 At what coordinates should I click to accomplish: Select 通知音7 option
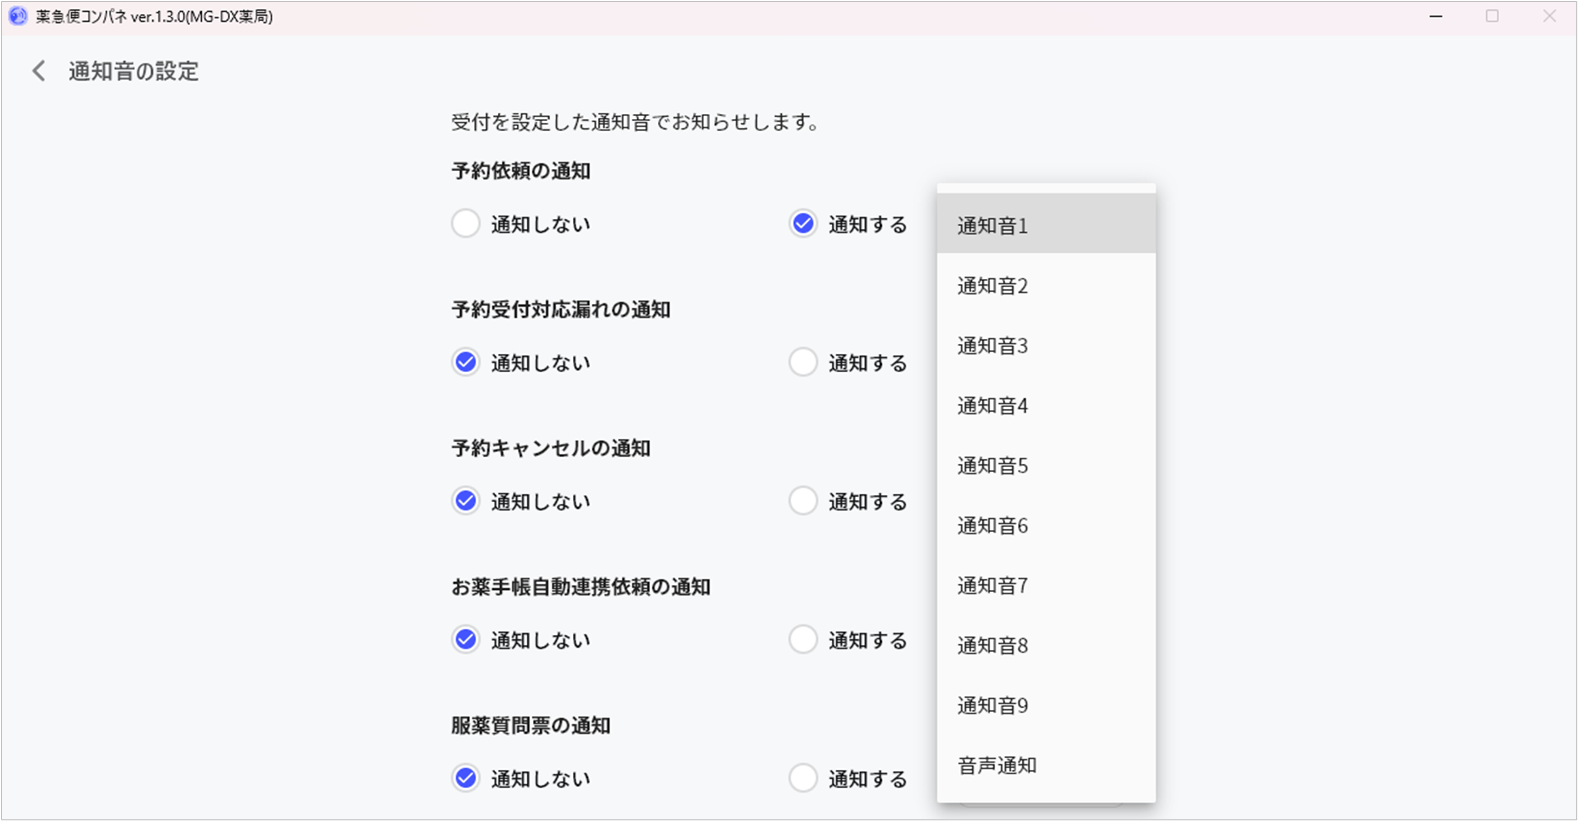pyautogui.click(x=1045, y=586)
